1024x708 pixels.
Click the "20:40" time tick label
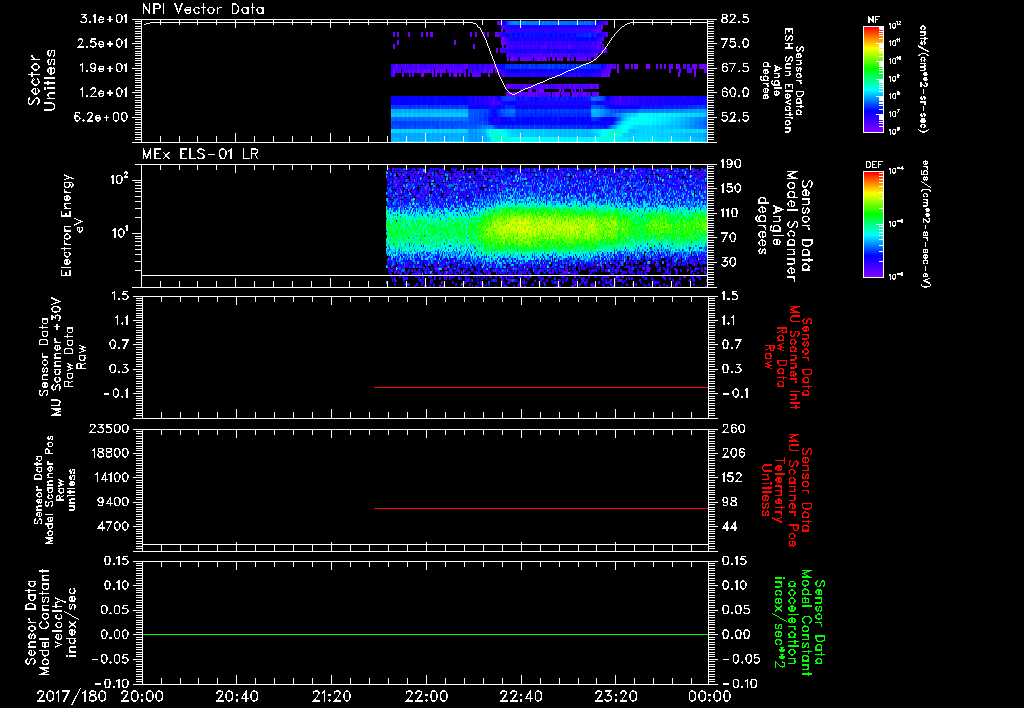tap(236, 696)
